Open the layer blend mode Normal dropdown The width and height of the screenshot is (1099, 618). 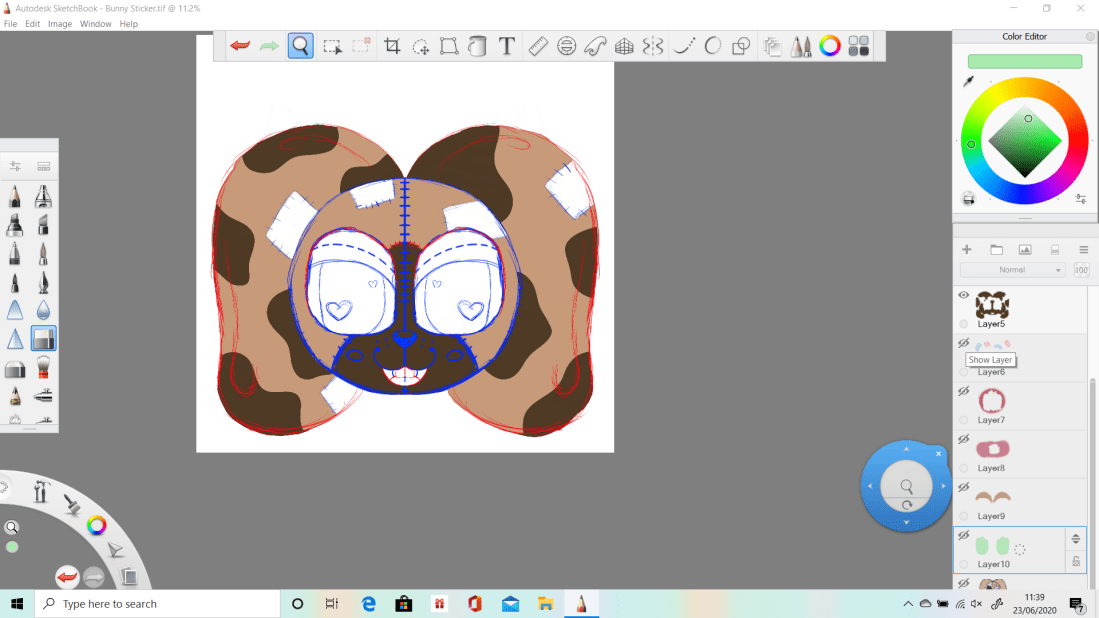coord(1012,270)
